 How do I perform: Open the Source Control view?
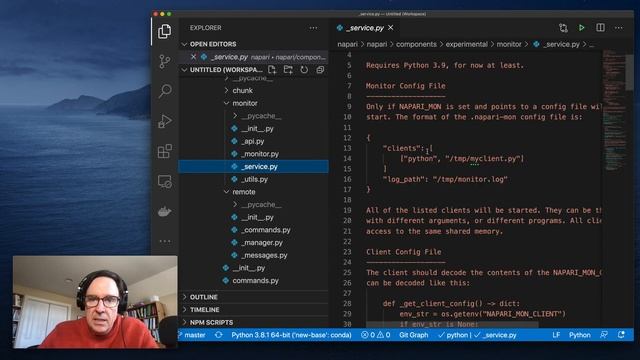pos(164,61)
